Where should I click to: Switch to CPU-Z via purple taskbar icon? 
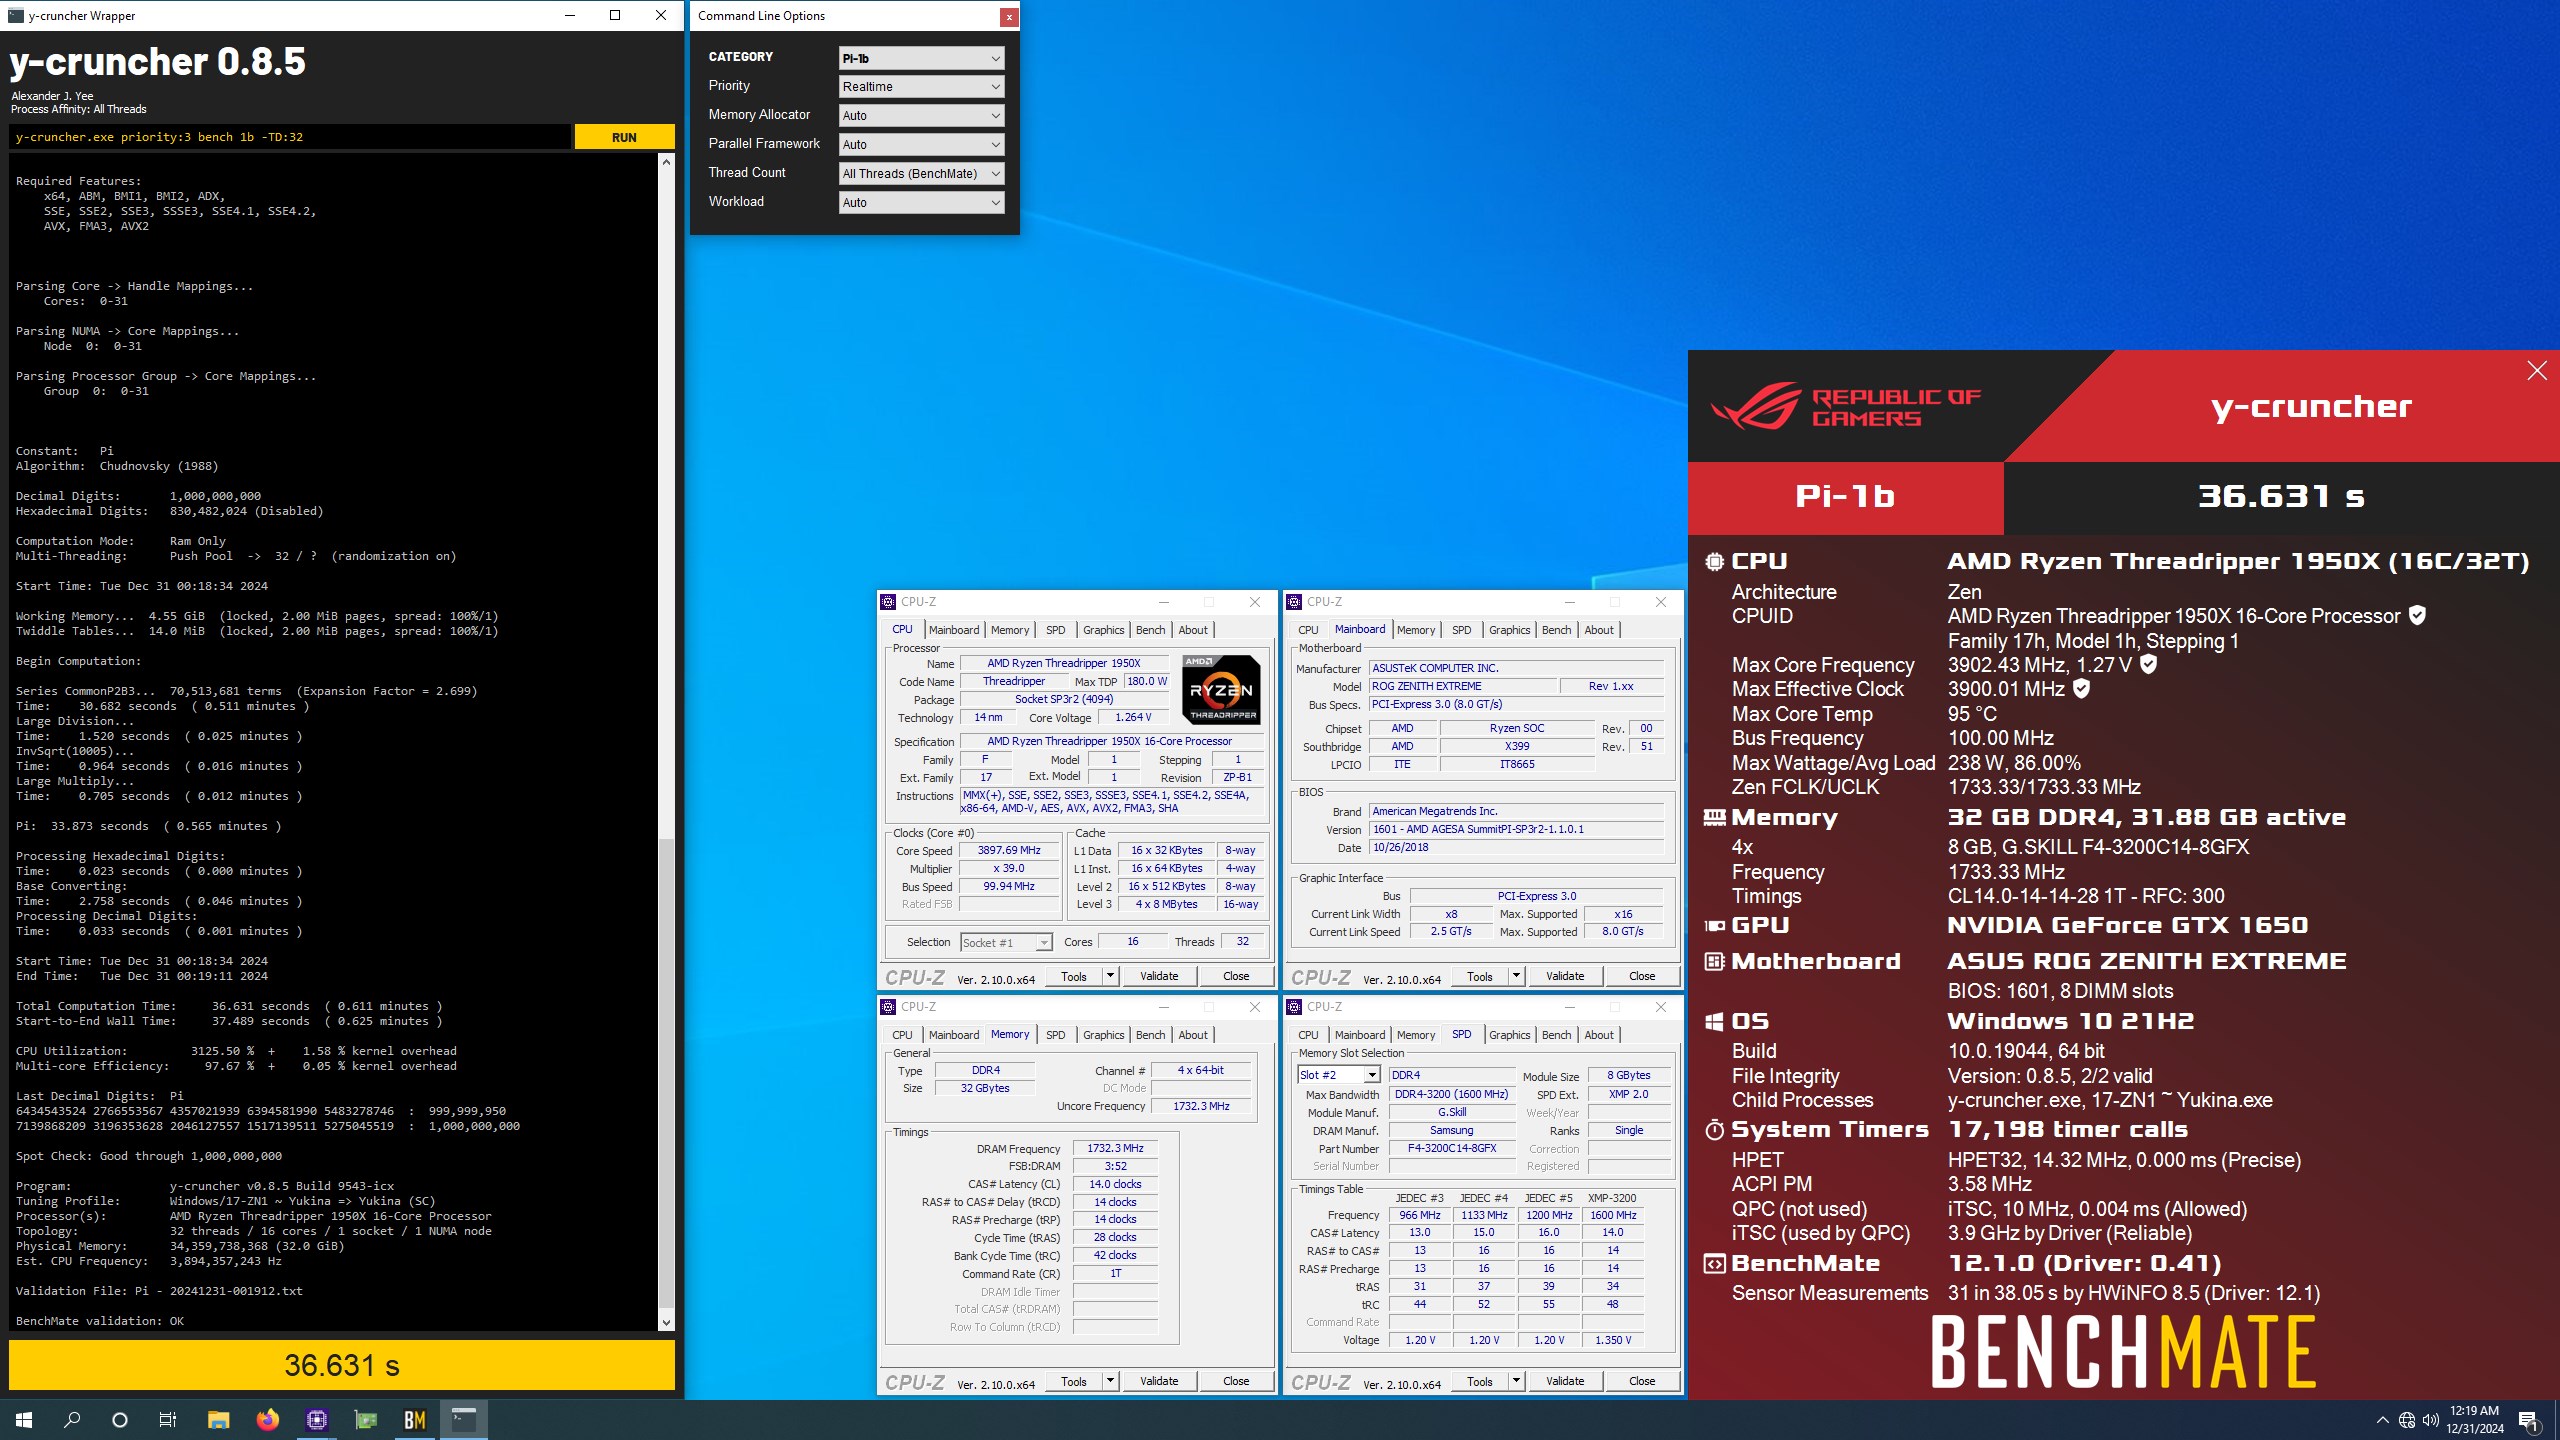coord(317,1420)
